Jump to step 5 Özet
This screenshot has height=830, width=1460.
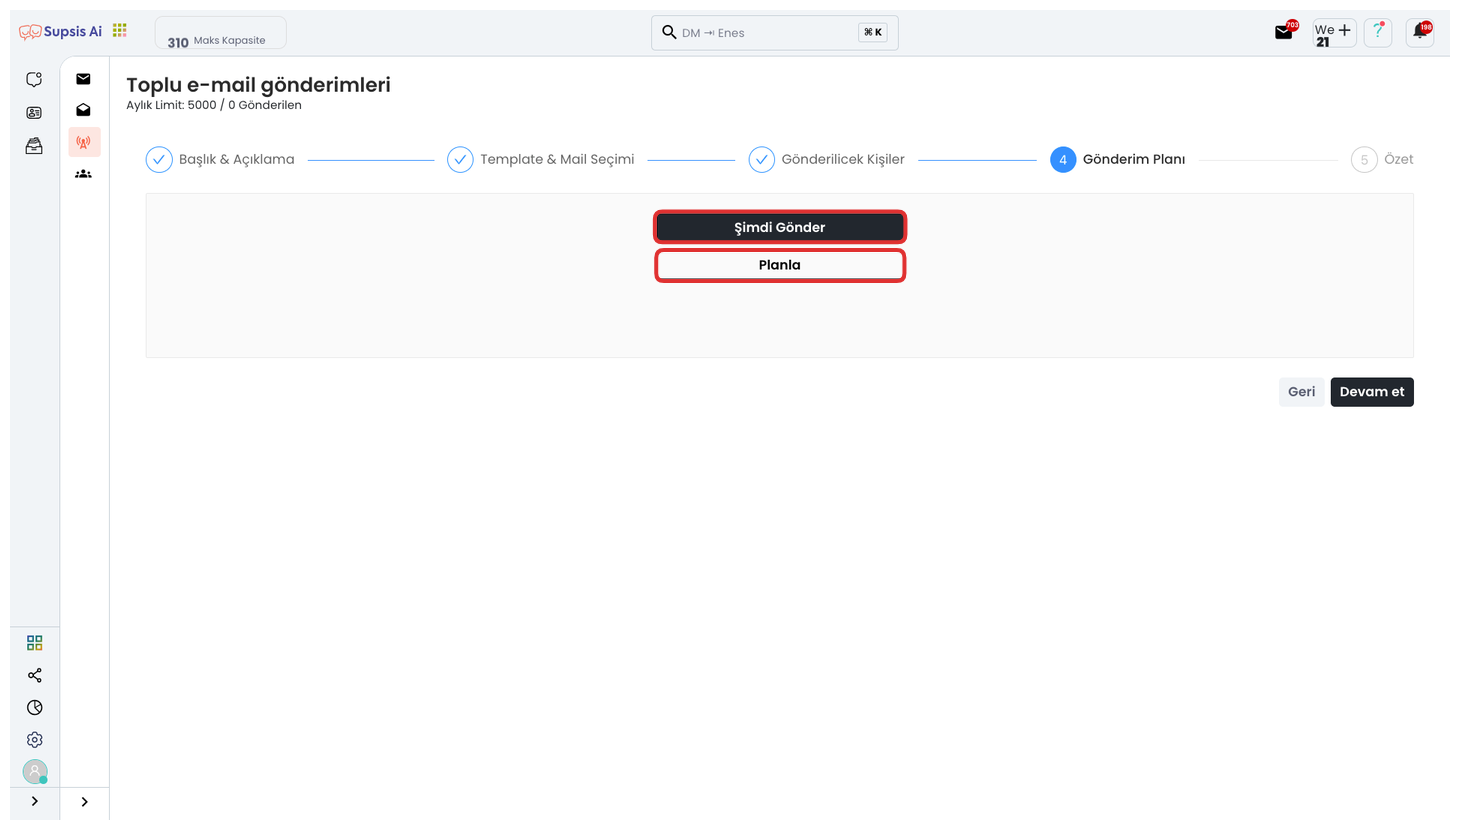[x=1382, y=159]
